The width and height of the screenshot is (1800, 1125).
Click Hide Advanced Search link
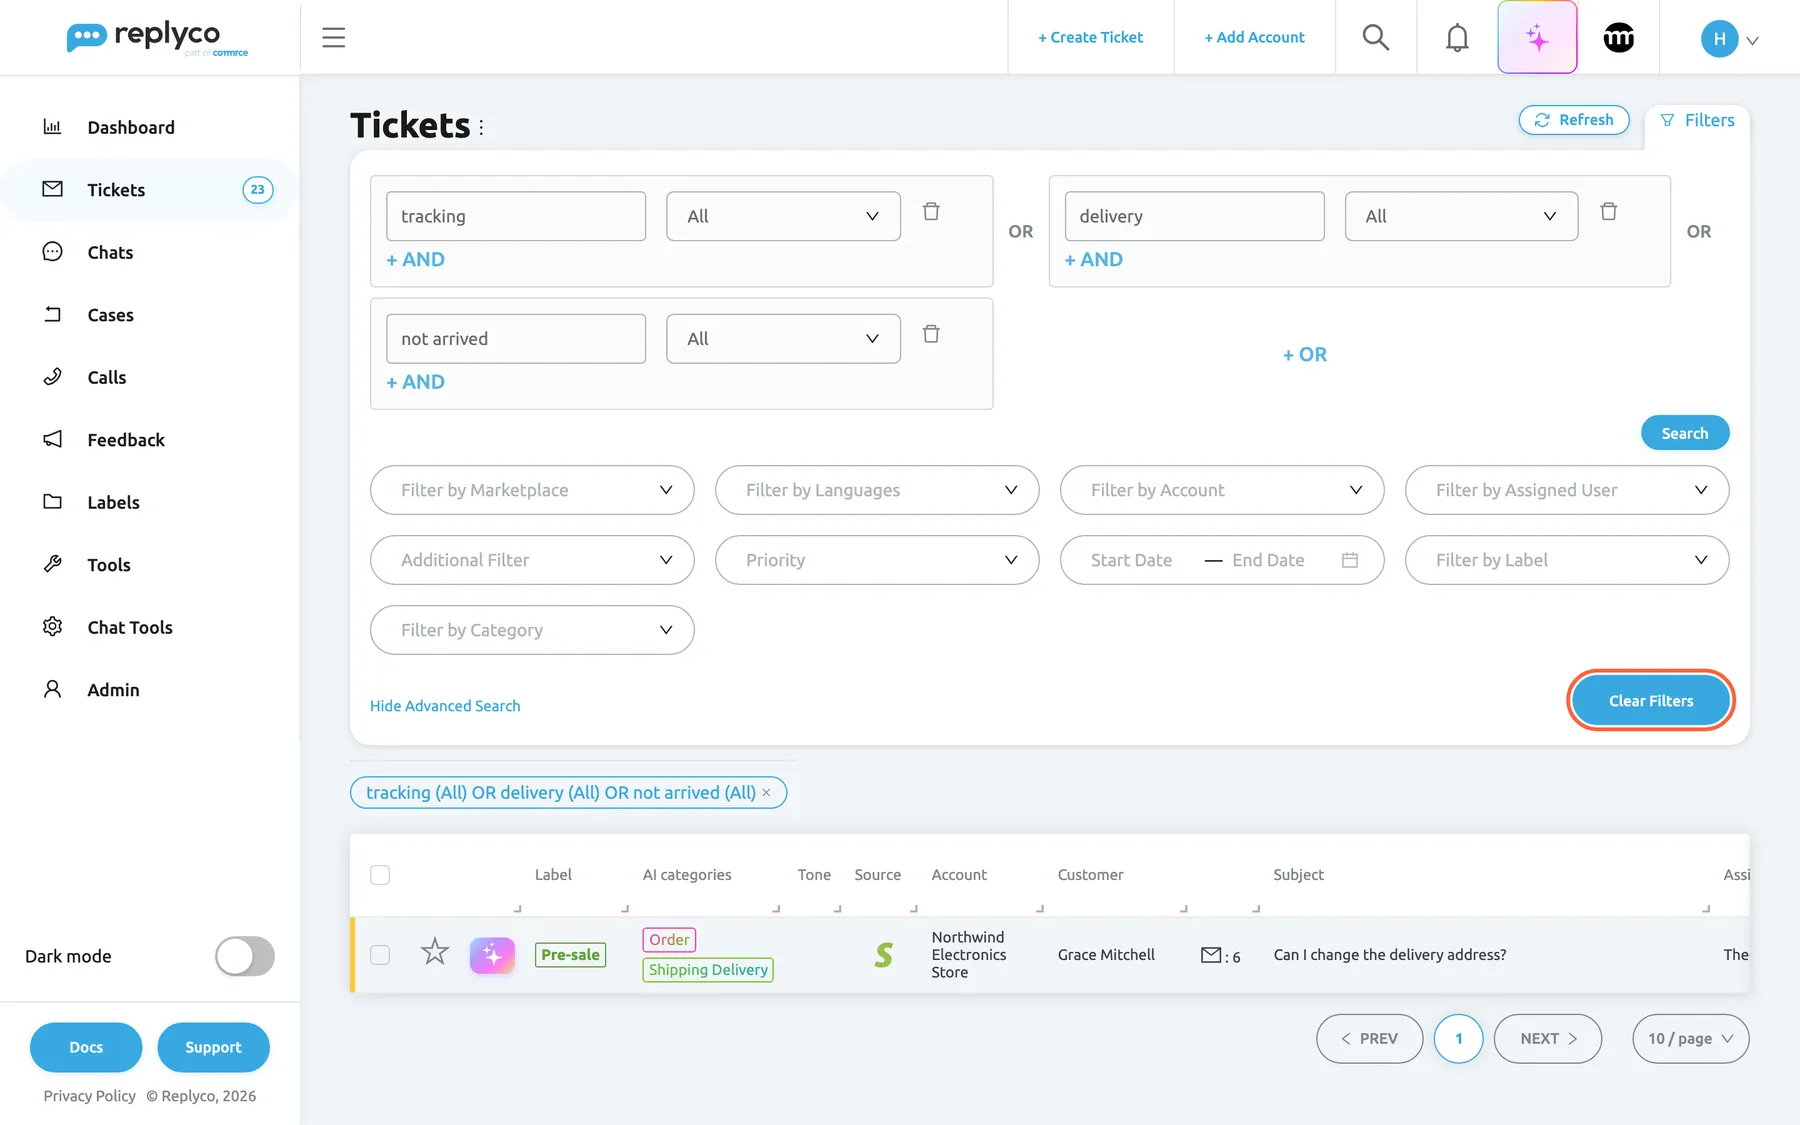pos(445,706)
